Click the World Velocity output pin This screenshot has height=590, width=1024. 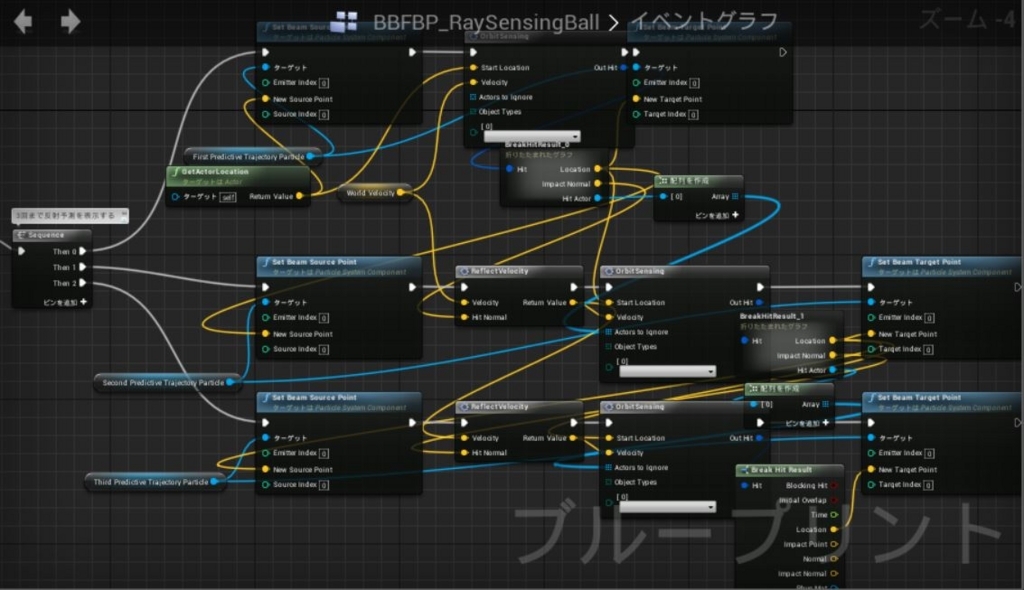(400, 192)
